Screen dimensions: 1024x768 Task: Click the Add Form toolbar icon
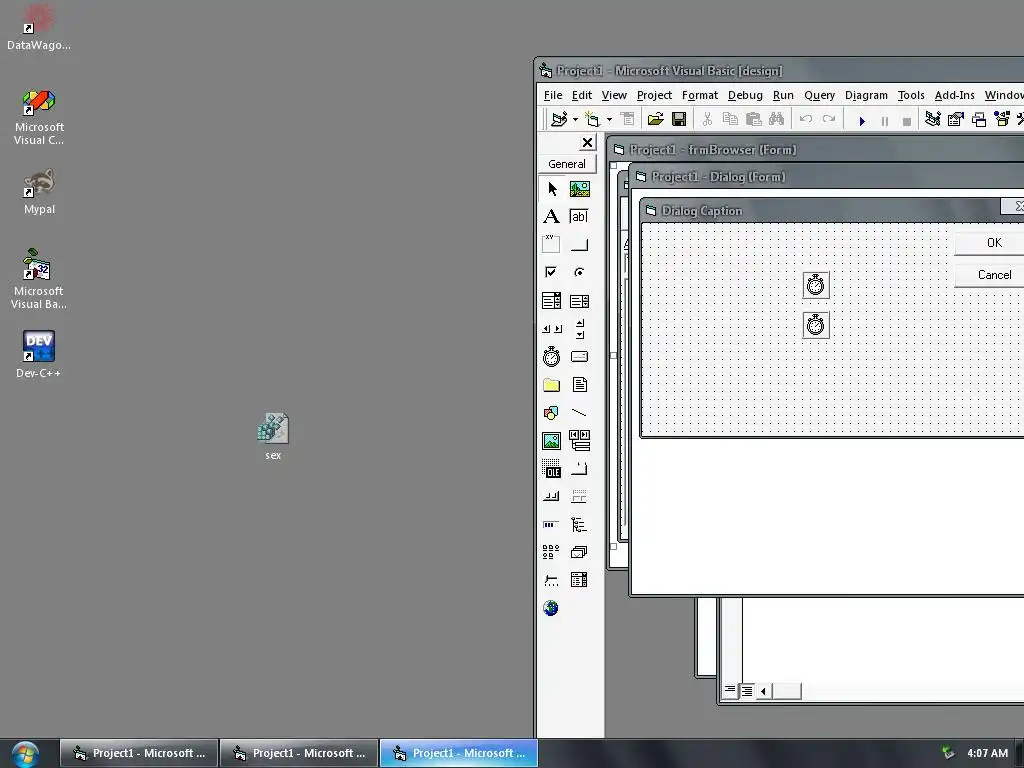coord(592,119)
